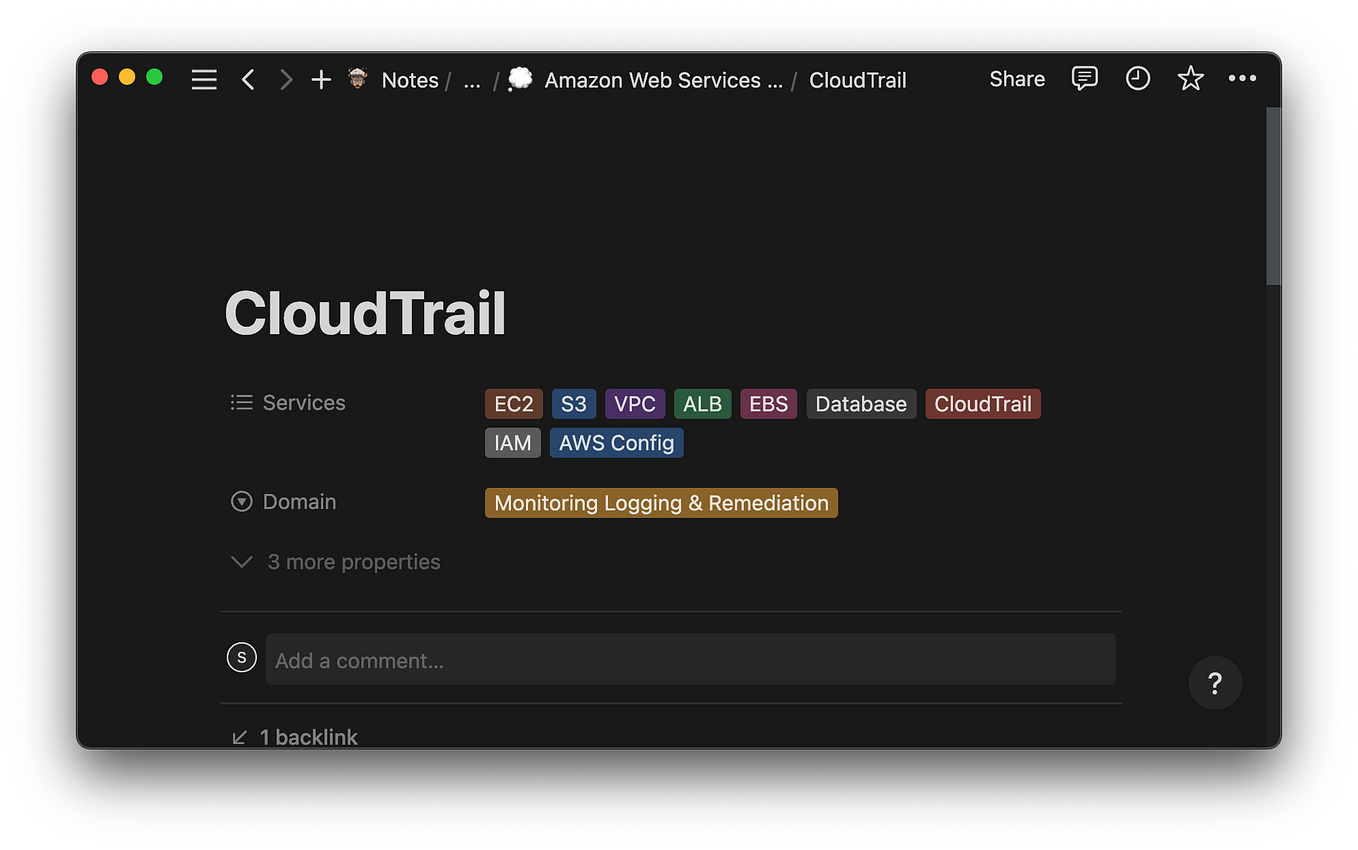Click the S user avatar

[242, 658]
